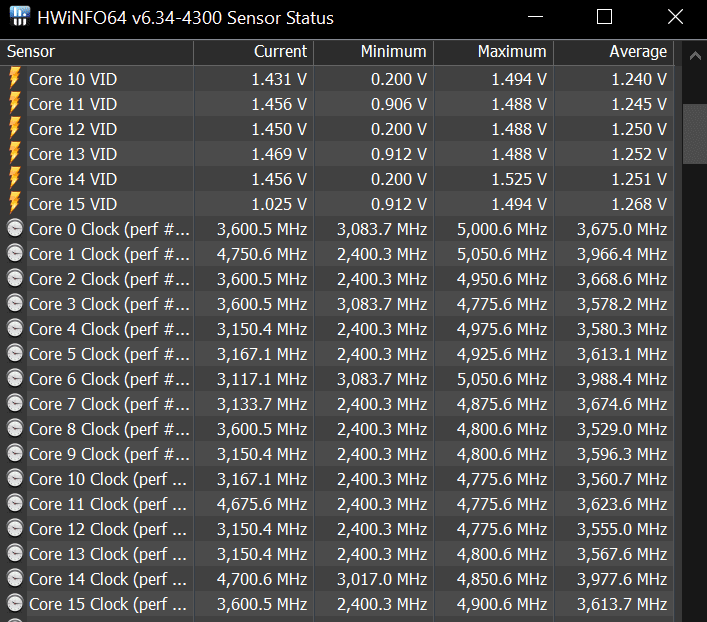Click the vertical scrollbar thumb
The height and width of the screenshot is (622, 707).
tap(695, 133)
